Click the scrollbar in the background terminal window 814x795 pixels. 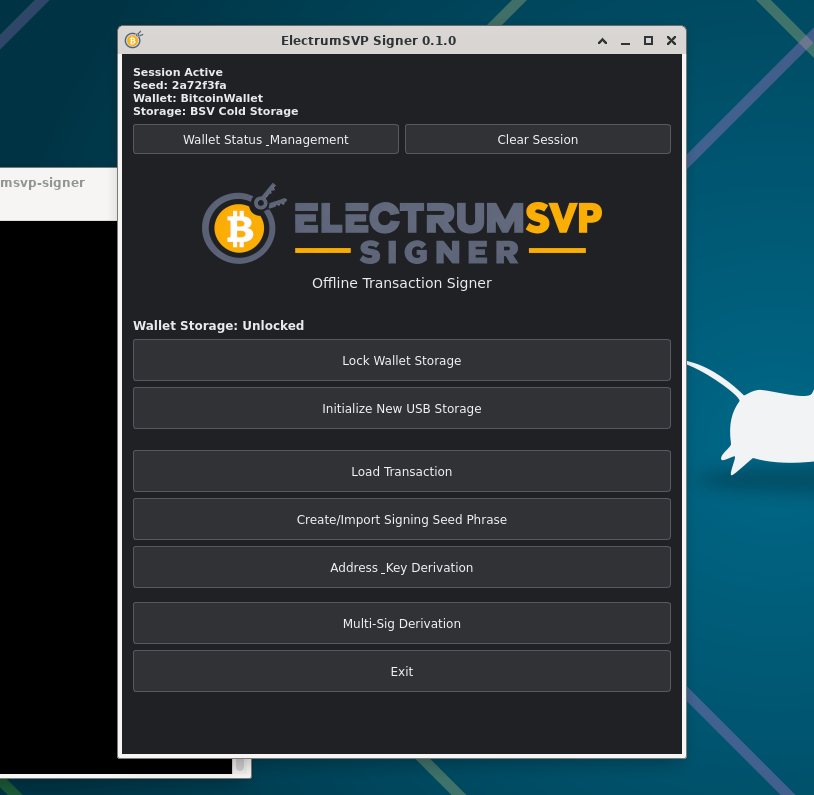click(240, 765)
